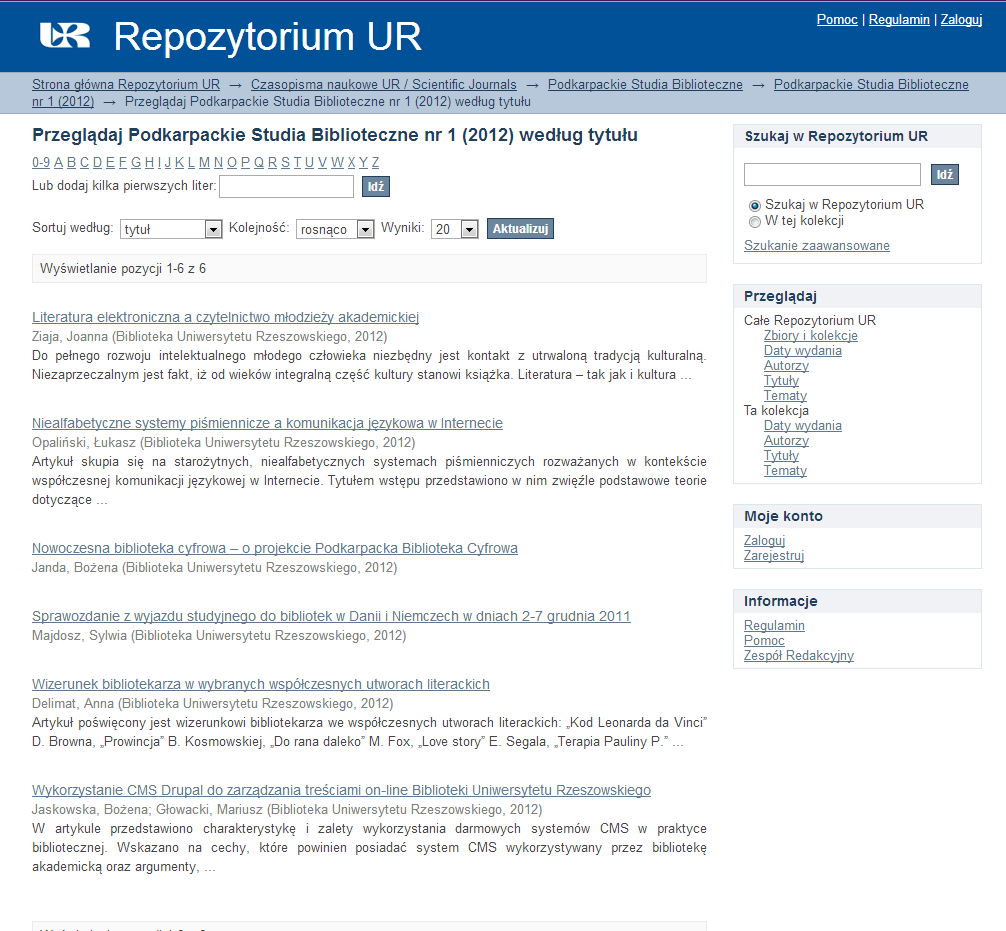The height and width of the screenshot is (931, 1006).
Task: Click Zaloguj in Moje konto panel
Action: [x=764, y=541]
